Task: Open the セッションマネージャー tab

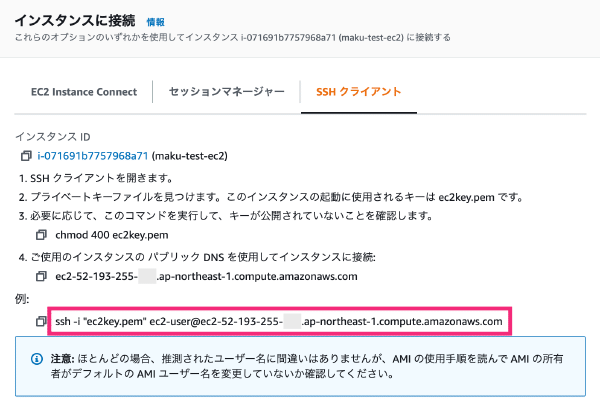Action: [227, 92]
